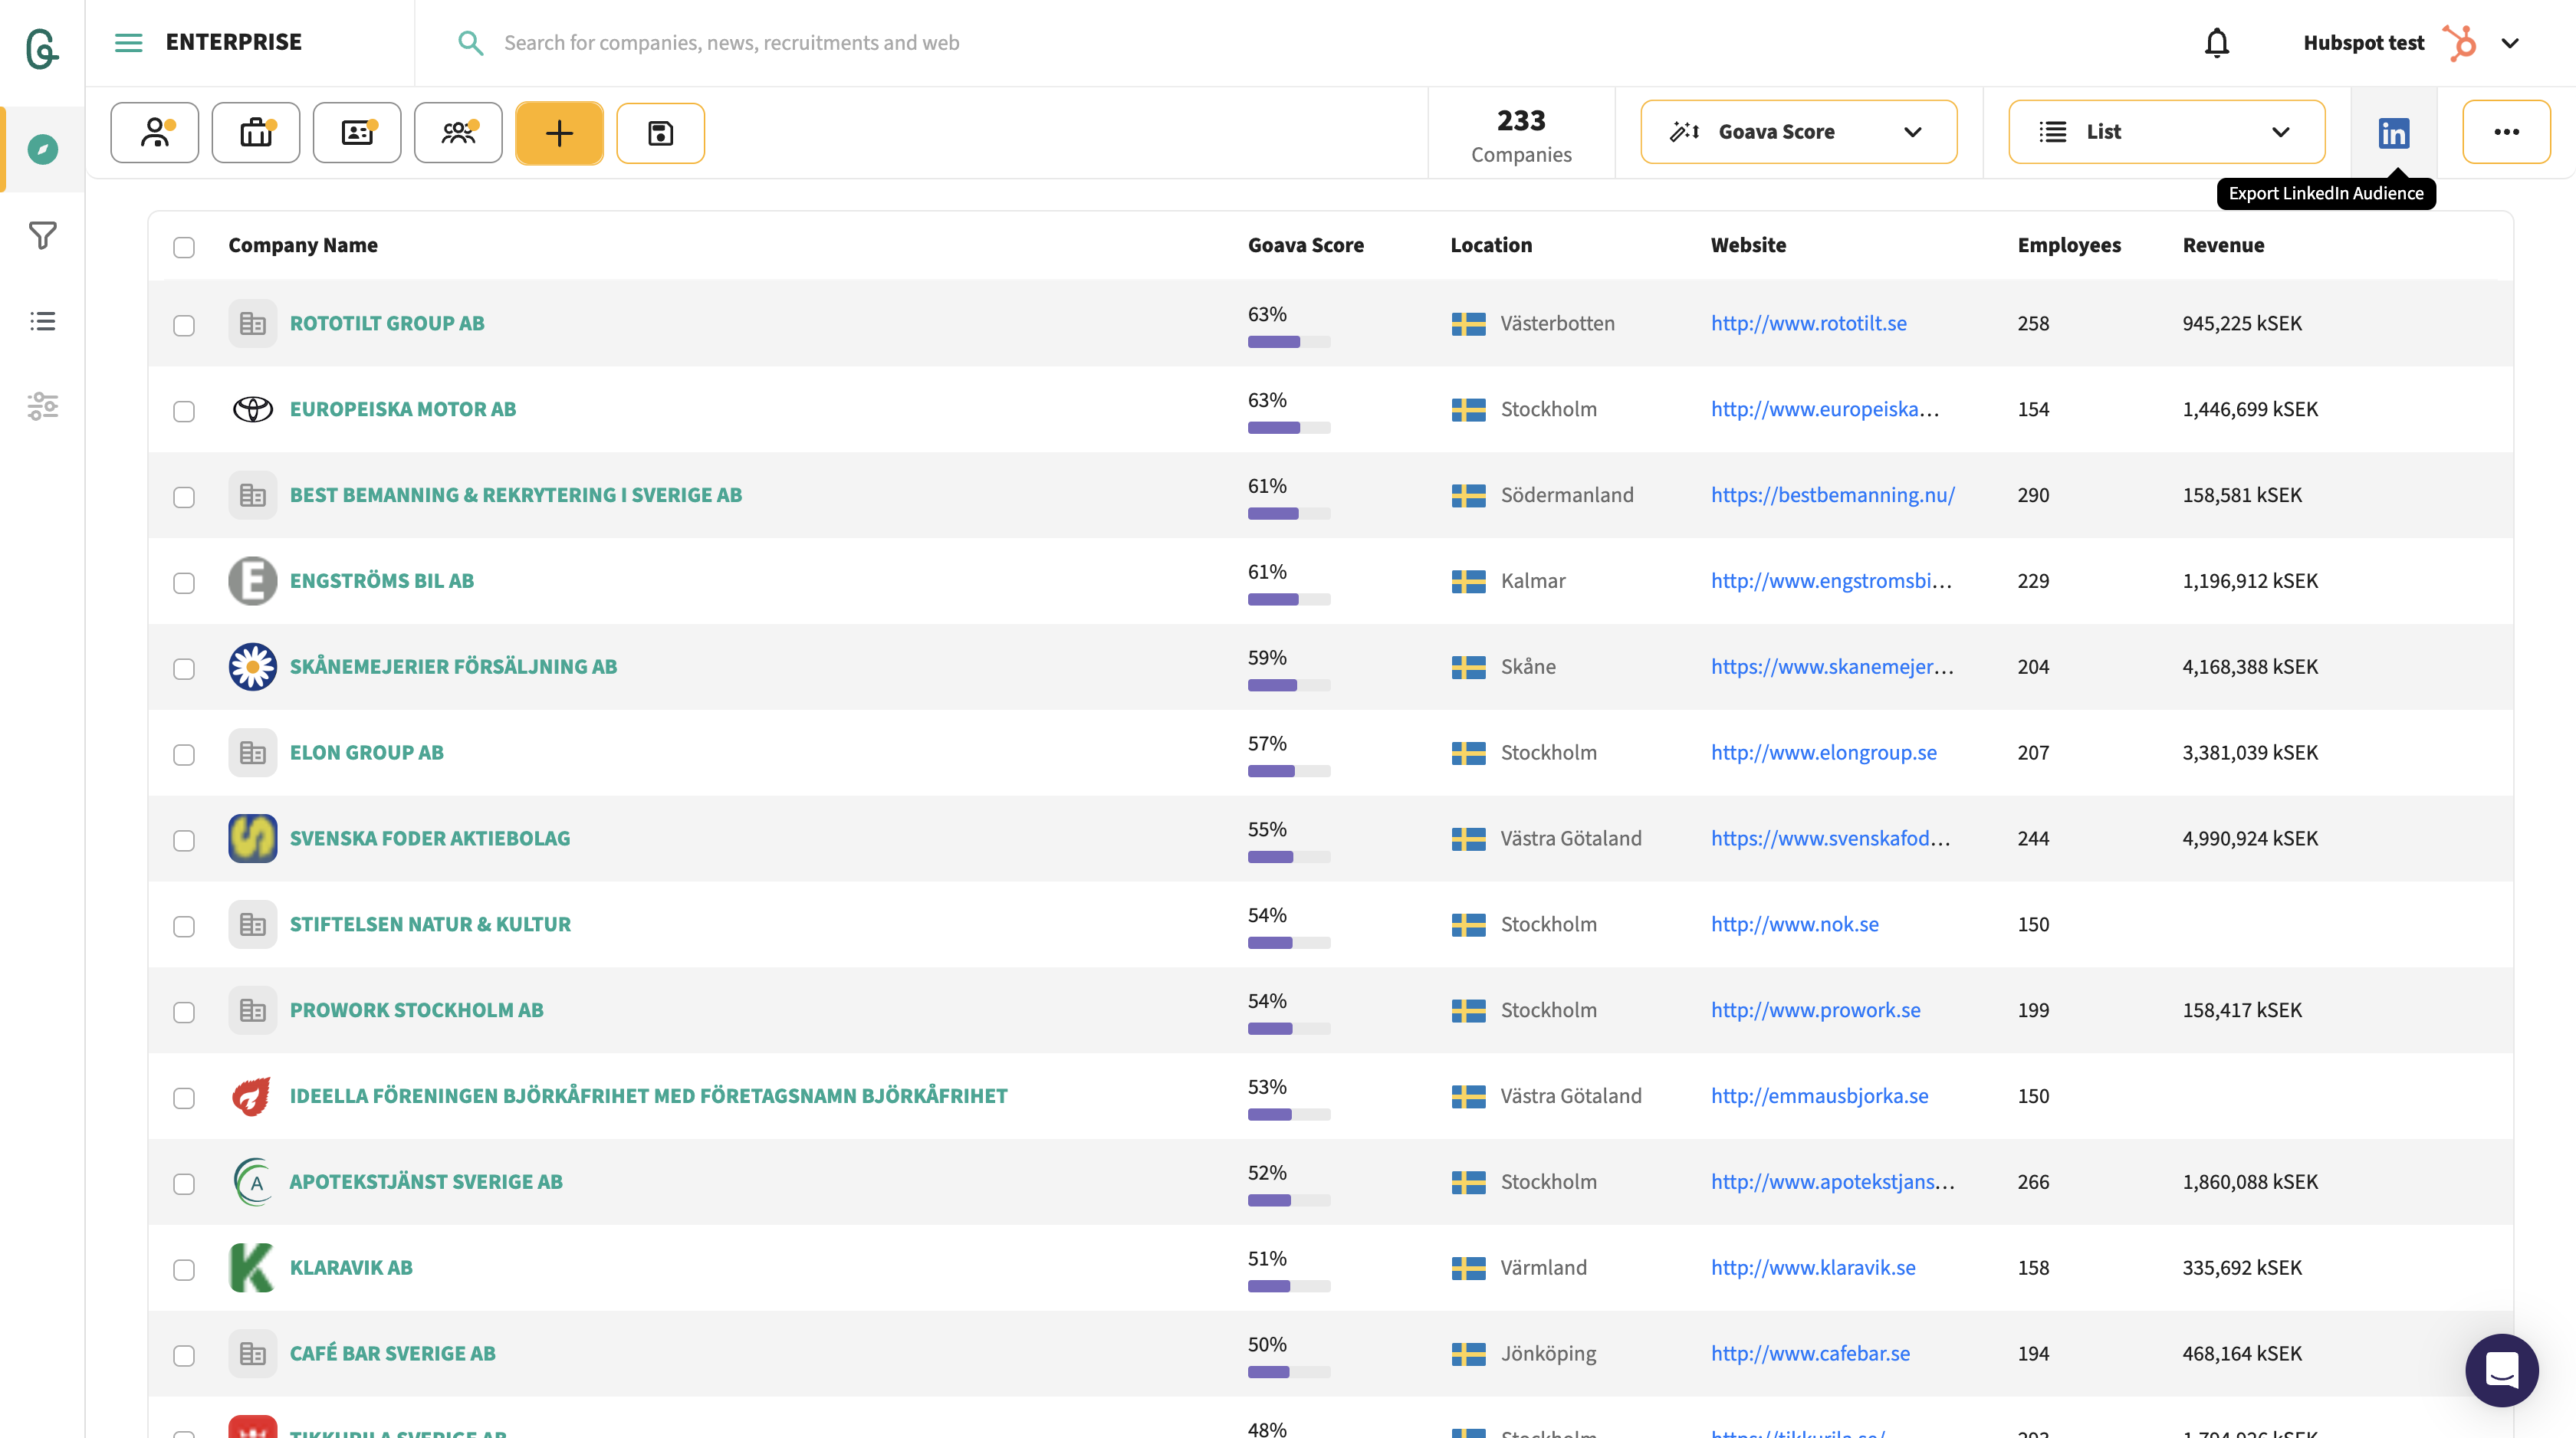Sort by Company Name column header
2576x1438 pixels.
(303, 245)
